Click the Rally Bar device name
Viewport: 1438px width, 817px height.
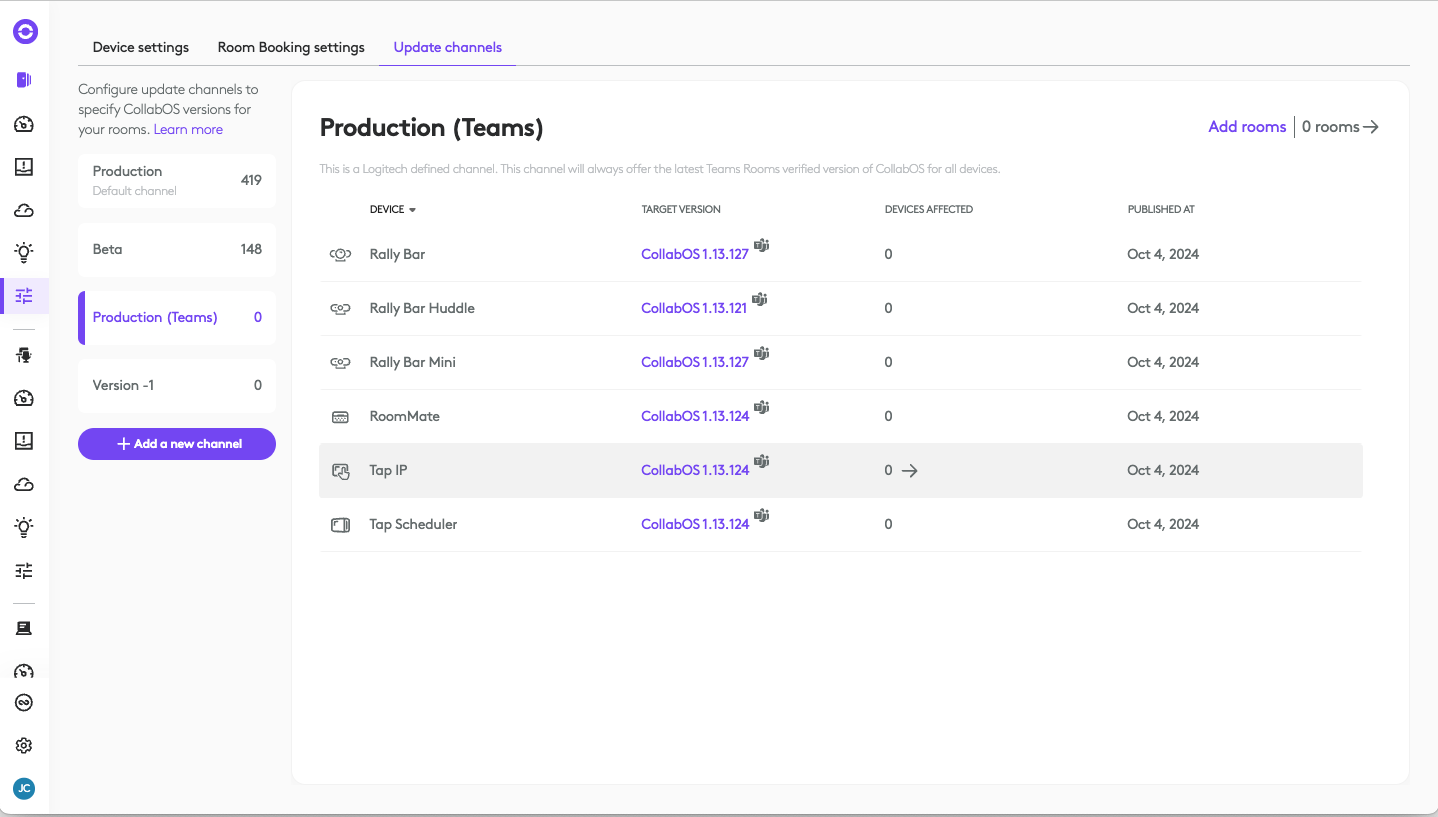pyautogui.click(x=397, y=254)
